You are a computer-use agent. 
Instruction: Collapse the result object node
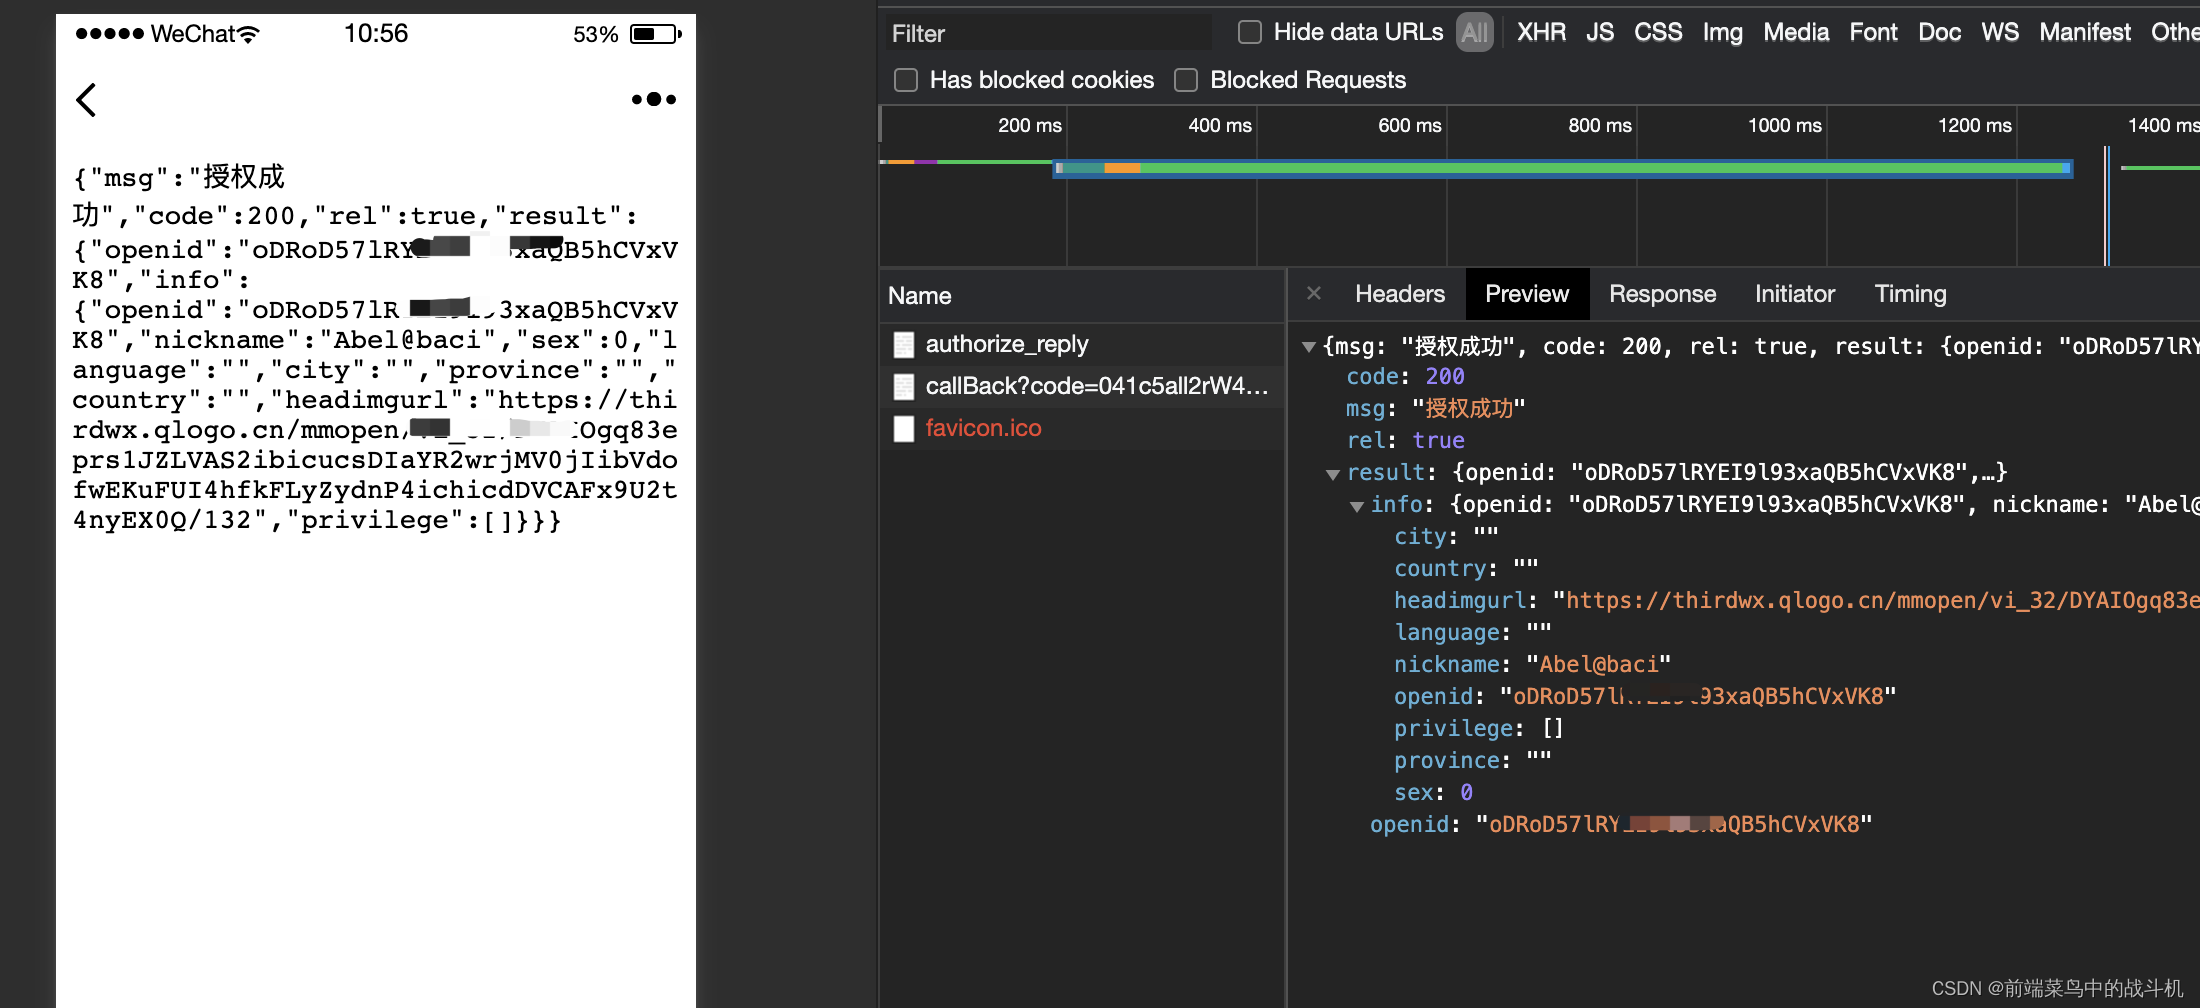pos(1332,474)
